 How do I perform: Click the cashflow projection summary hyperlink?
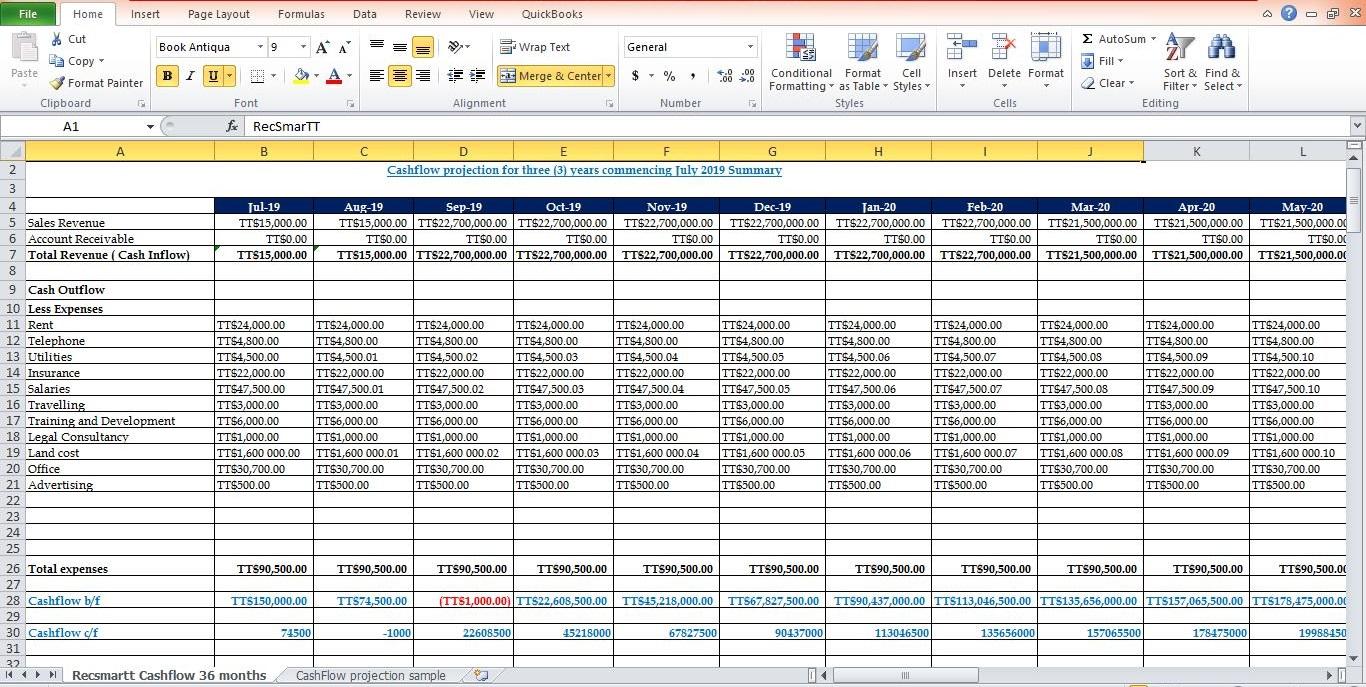tap(584, 170)
